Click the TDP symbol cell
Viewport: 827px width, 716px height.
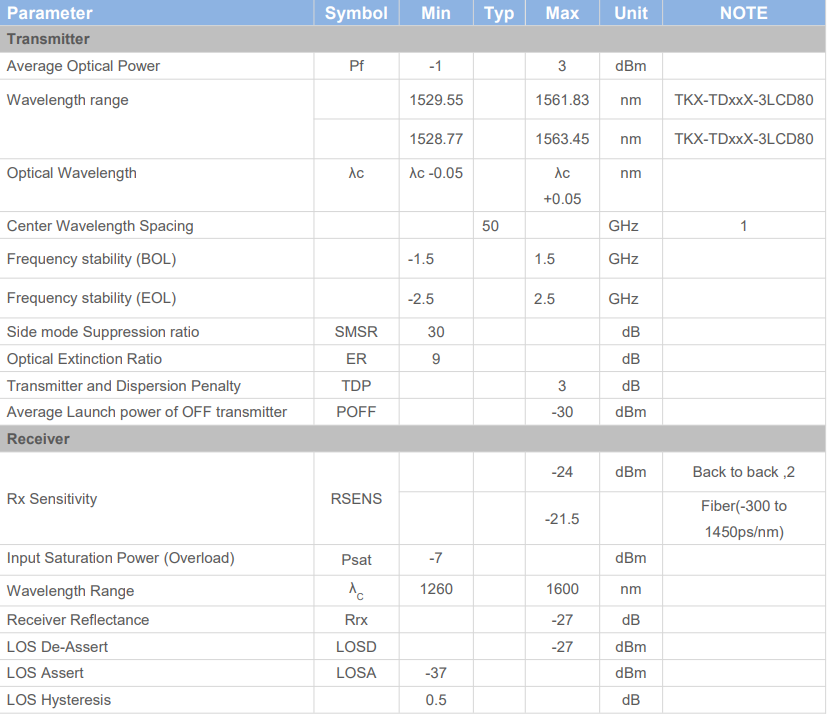pyautogui.click(x=356, y=386)
